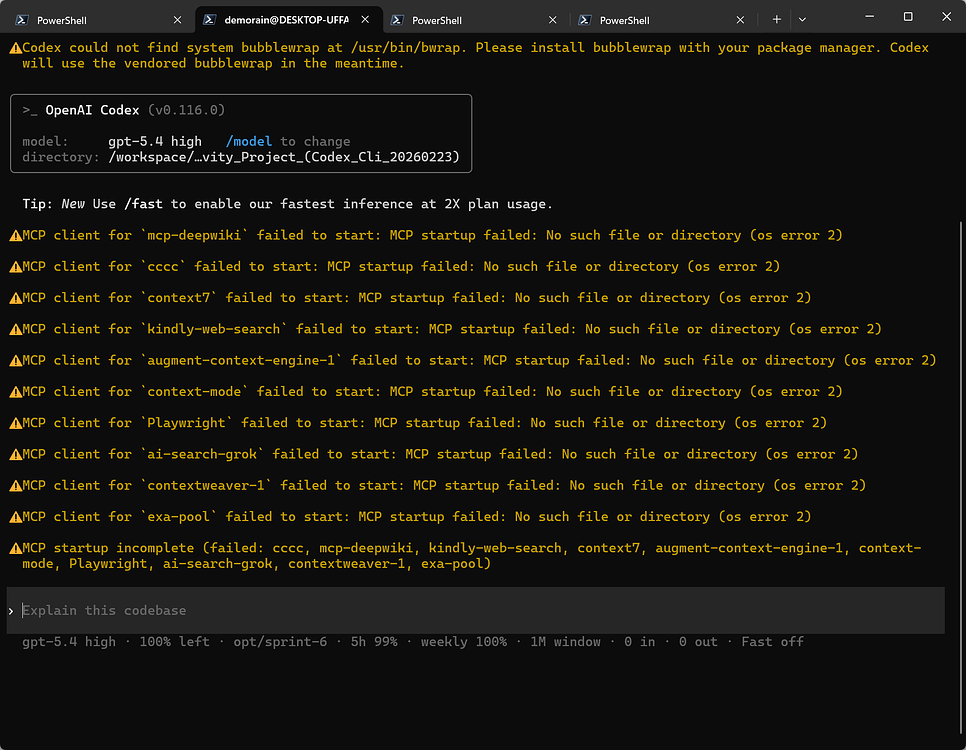Viewport: 966px width, 750px height.
Task: Click the warning icon for kindly-web-search failure
Action: 15,329
